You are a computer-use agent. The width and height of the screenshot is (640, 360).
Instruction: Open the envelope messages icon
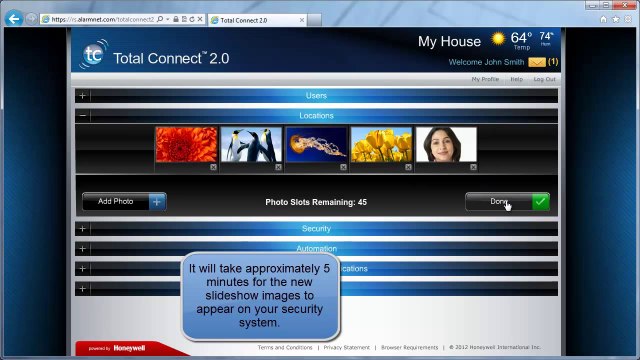click(x=537, y=62)
